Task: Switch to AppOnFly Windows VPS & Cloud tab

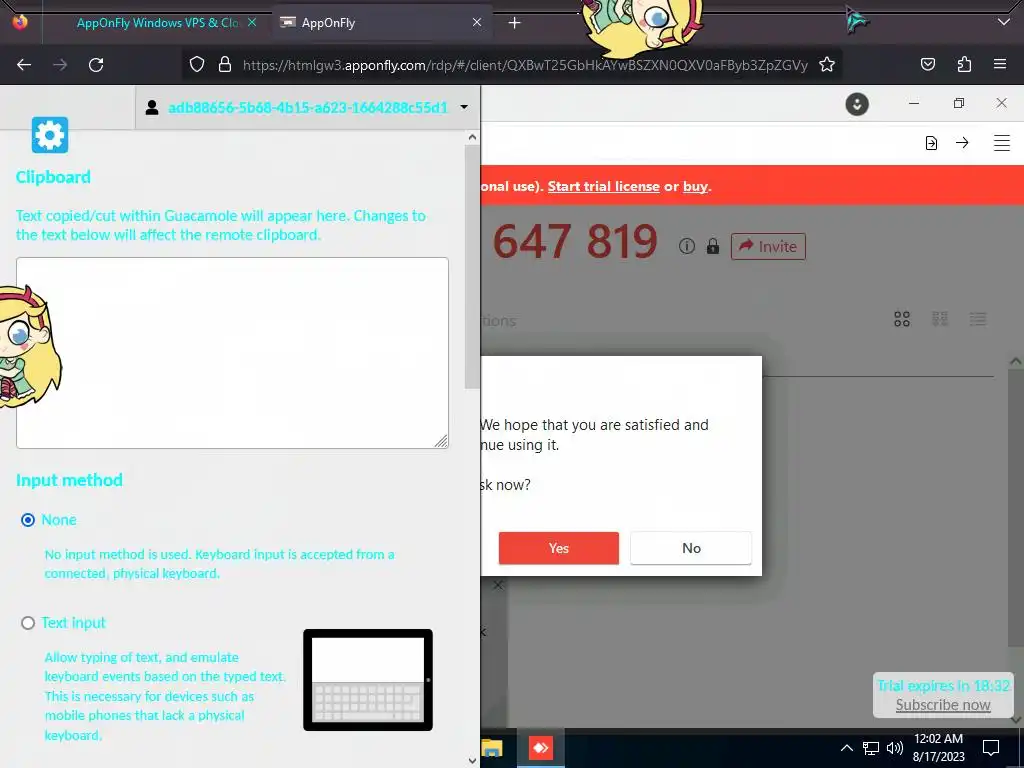Action: [x=157, y=23]
